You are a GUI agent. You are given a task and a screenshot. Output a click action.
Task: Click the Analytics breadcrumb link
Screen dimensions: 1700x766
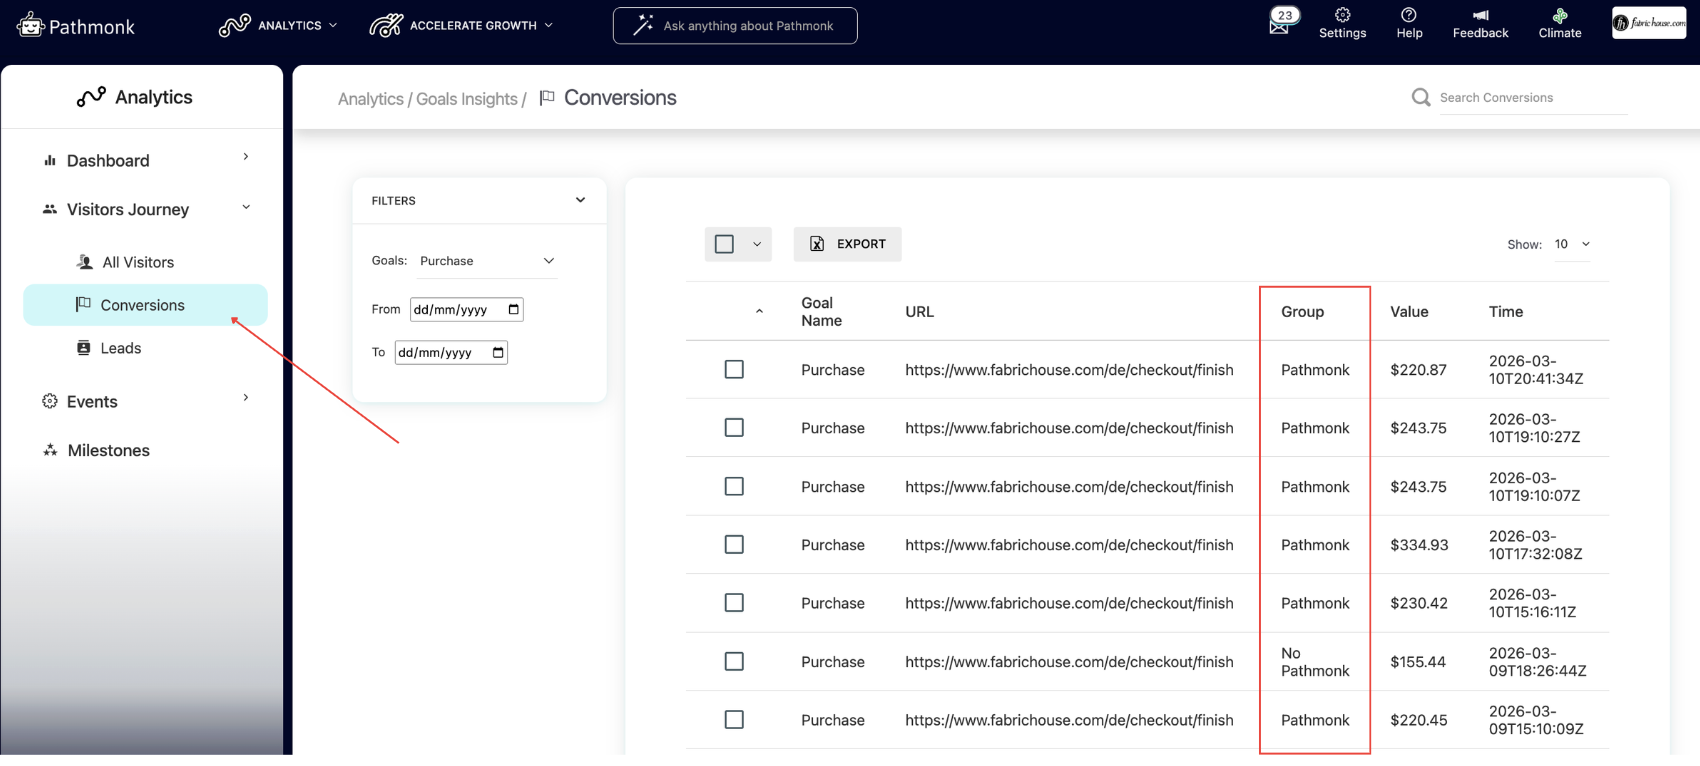coord(371,99)
